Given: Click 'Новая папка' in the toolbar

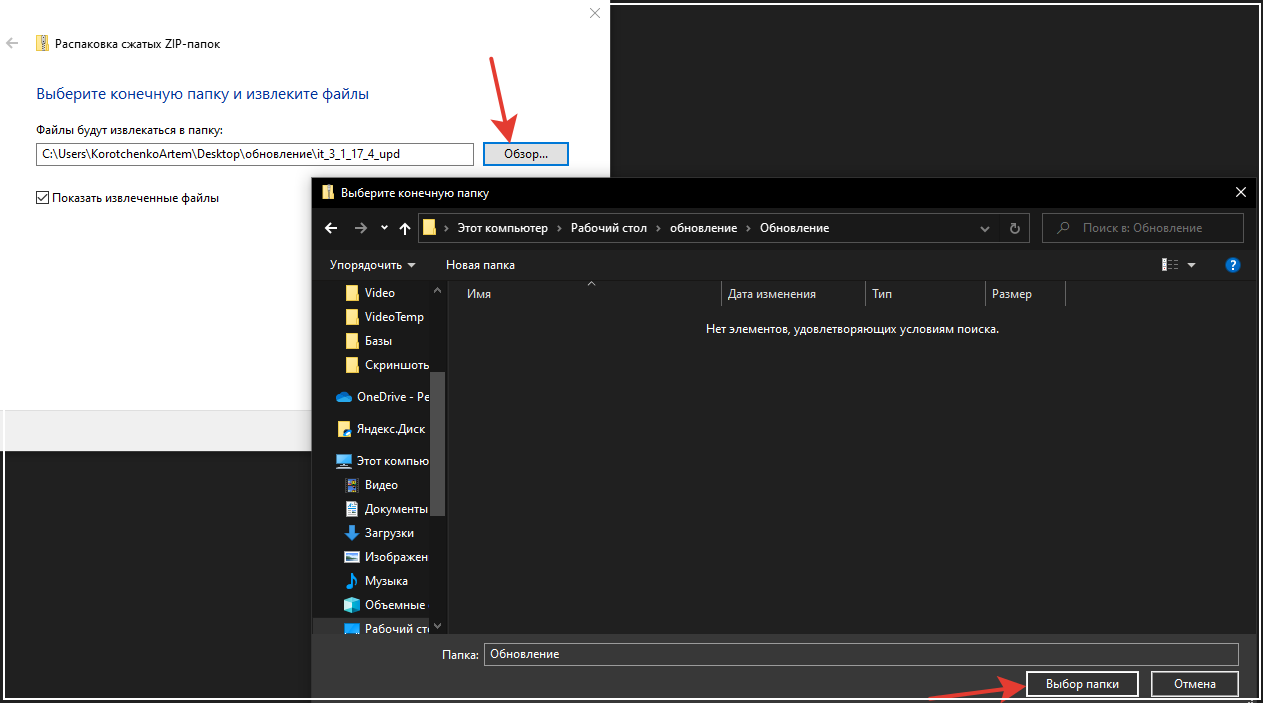Looking at the screenshot, I should (x=480, y=265).
